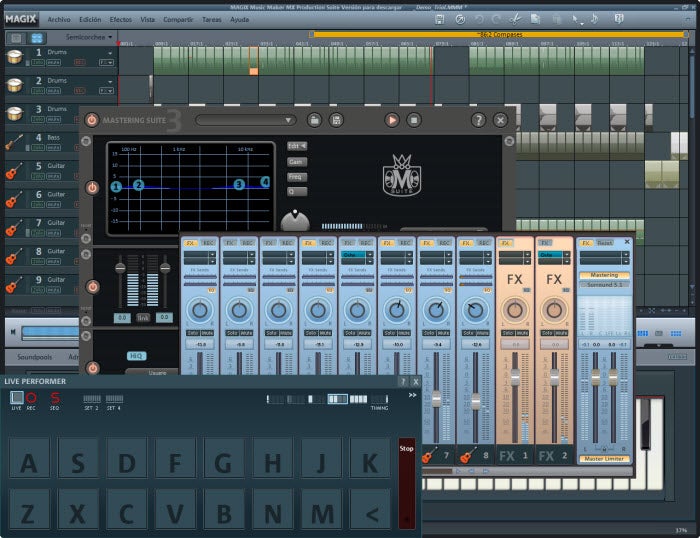700x538 pixels.
Task: Play preview in Mastering Suite
Action: pos(392,120)
